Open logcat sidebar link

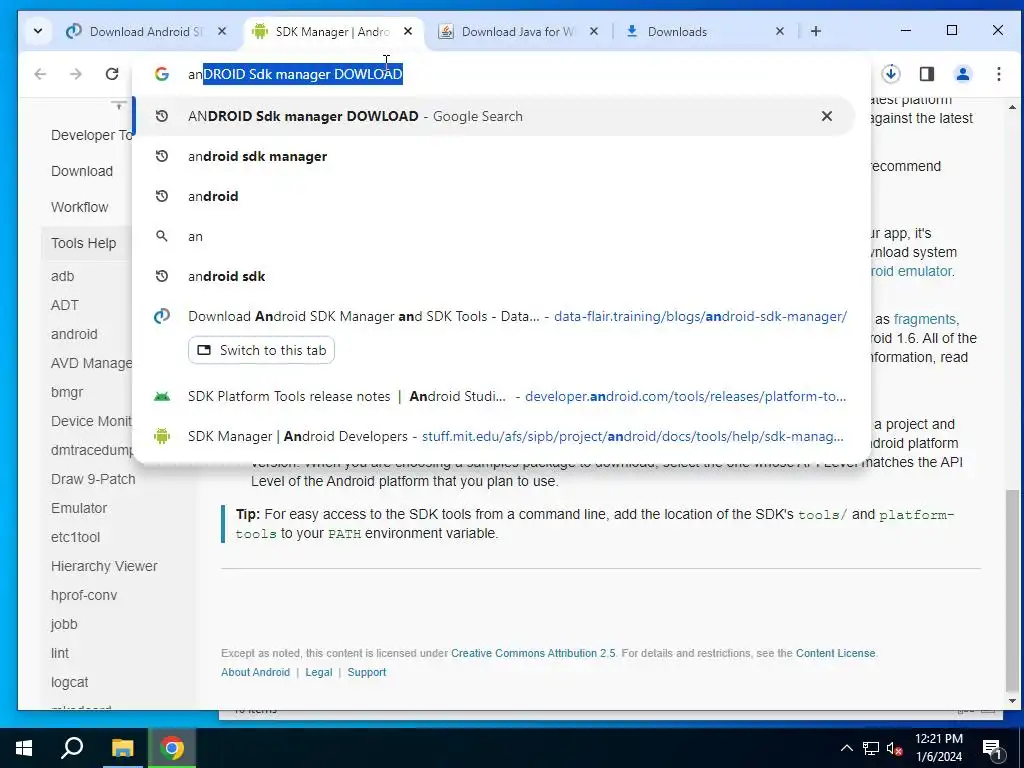pos(69,682)
